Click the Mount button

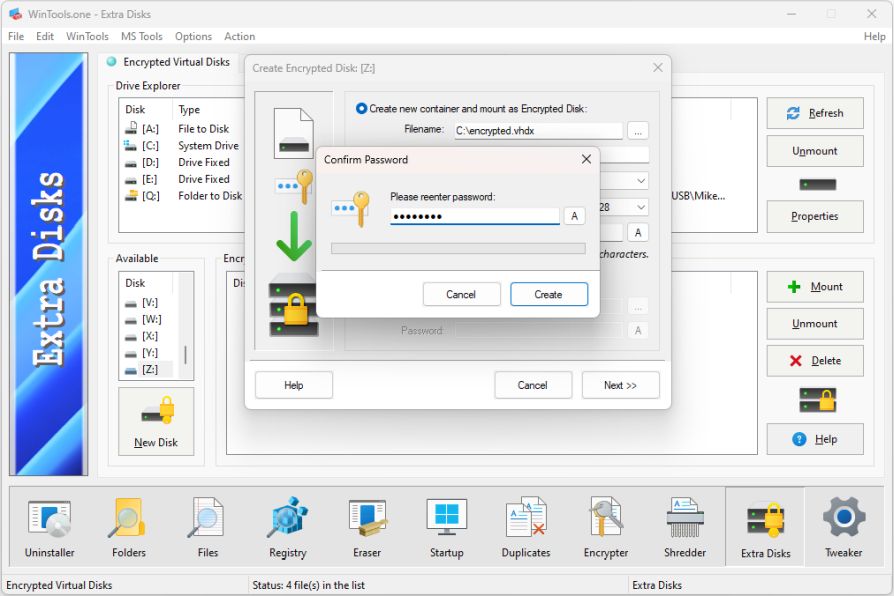coord(815,286)
